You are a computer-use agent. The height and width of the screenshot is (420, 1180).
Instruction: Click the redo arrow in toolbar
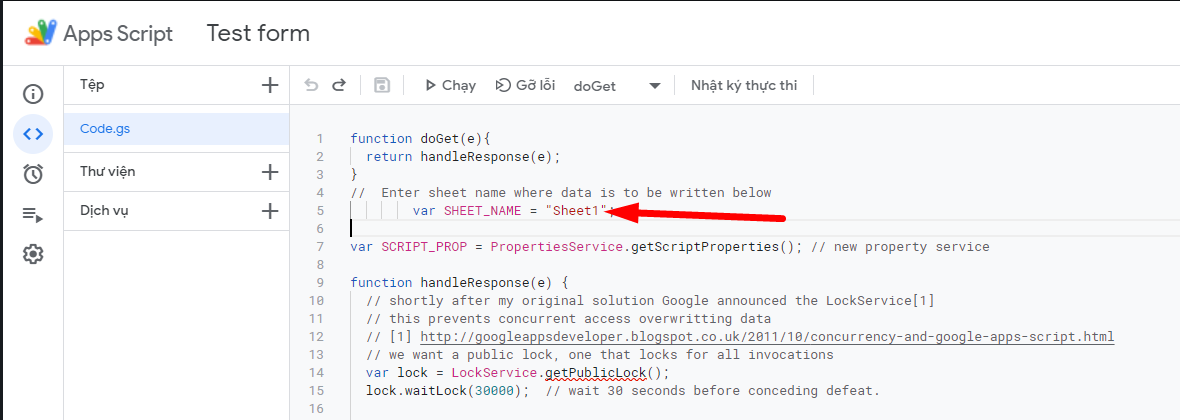339,85
